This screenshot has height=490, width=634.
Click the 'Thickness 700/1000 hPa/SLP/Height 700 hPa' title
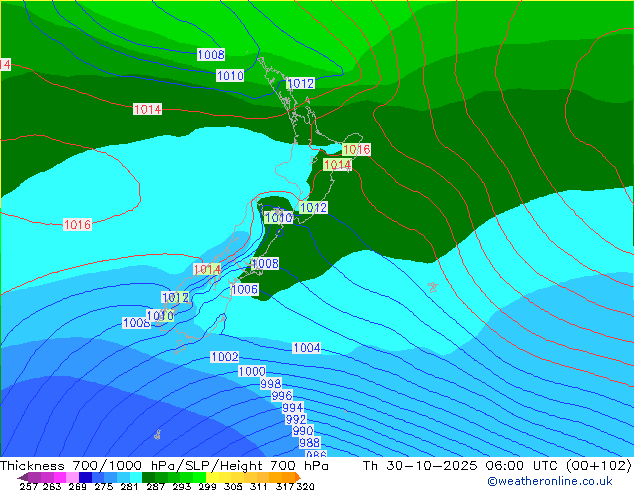tap(164, 466)
